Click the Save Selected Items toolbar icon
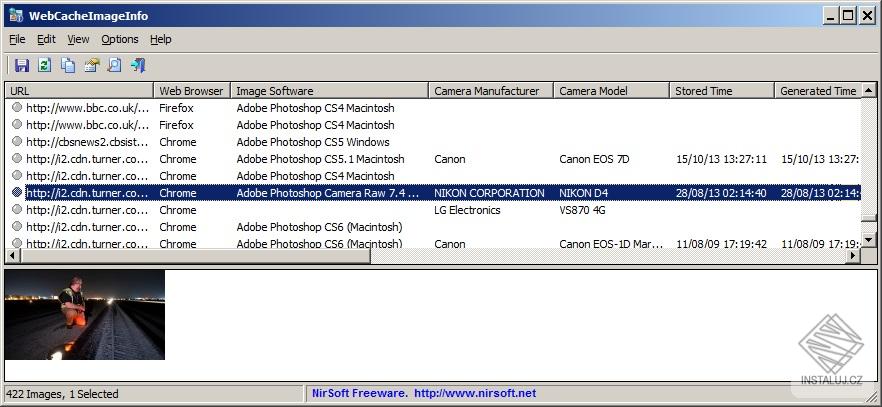This screenshot has width=882, height=407. [21, 65]
